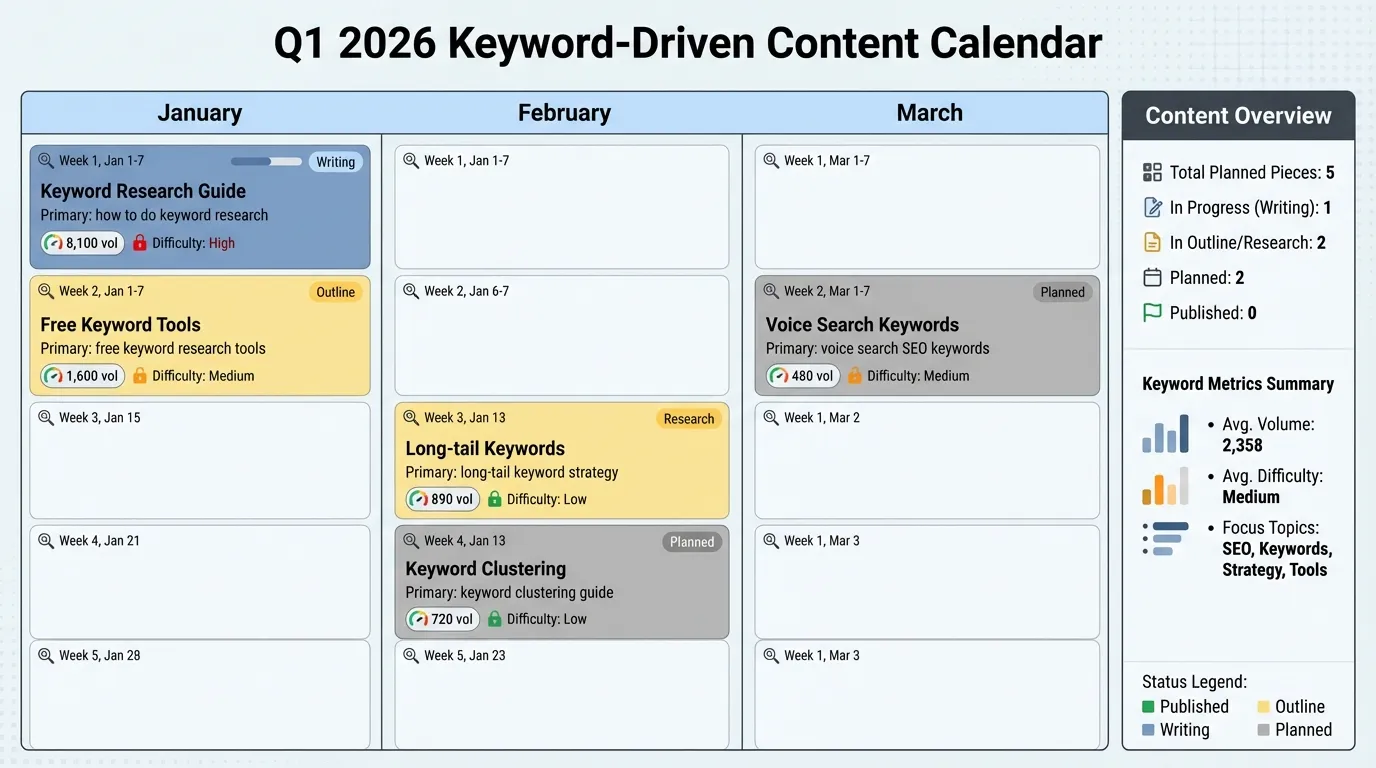Select the February column header
1376x768 pixels.
click(x=564, y=112)
